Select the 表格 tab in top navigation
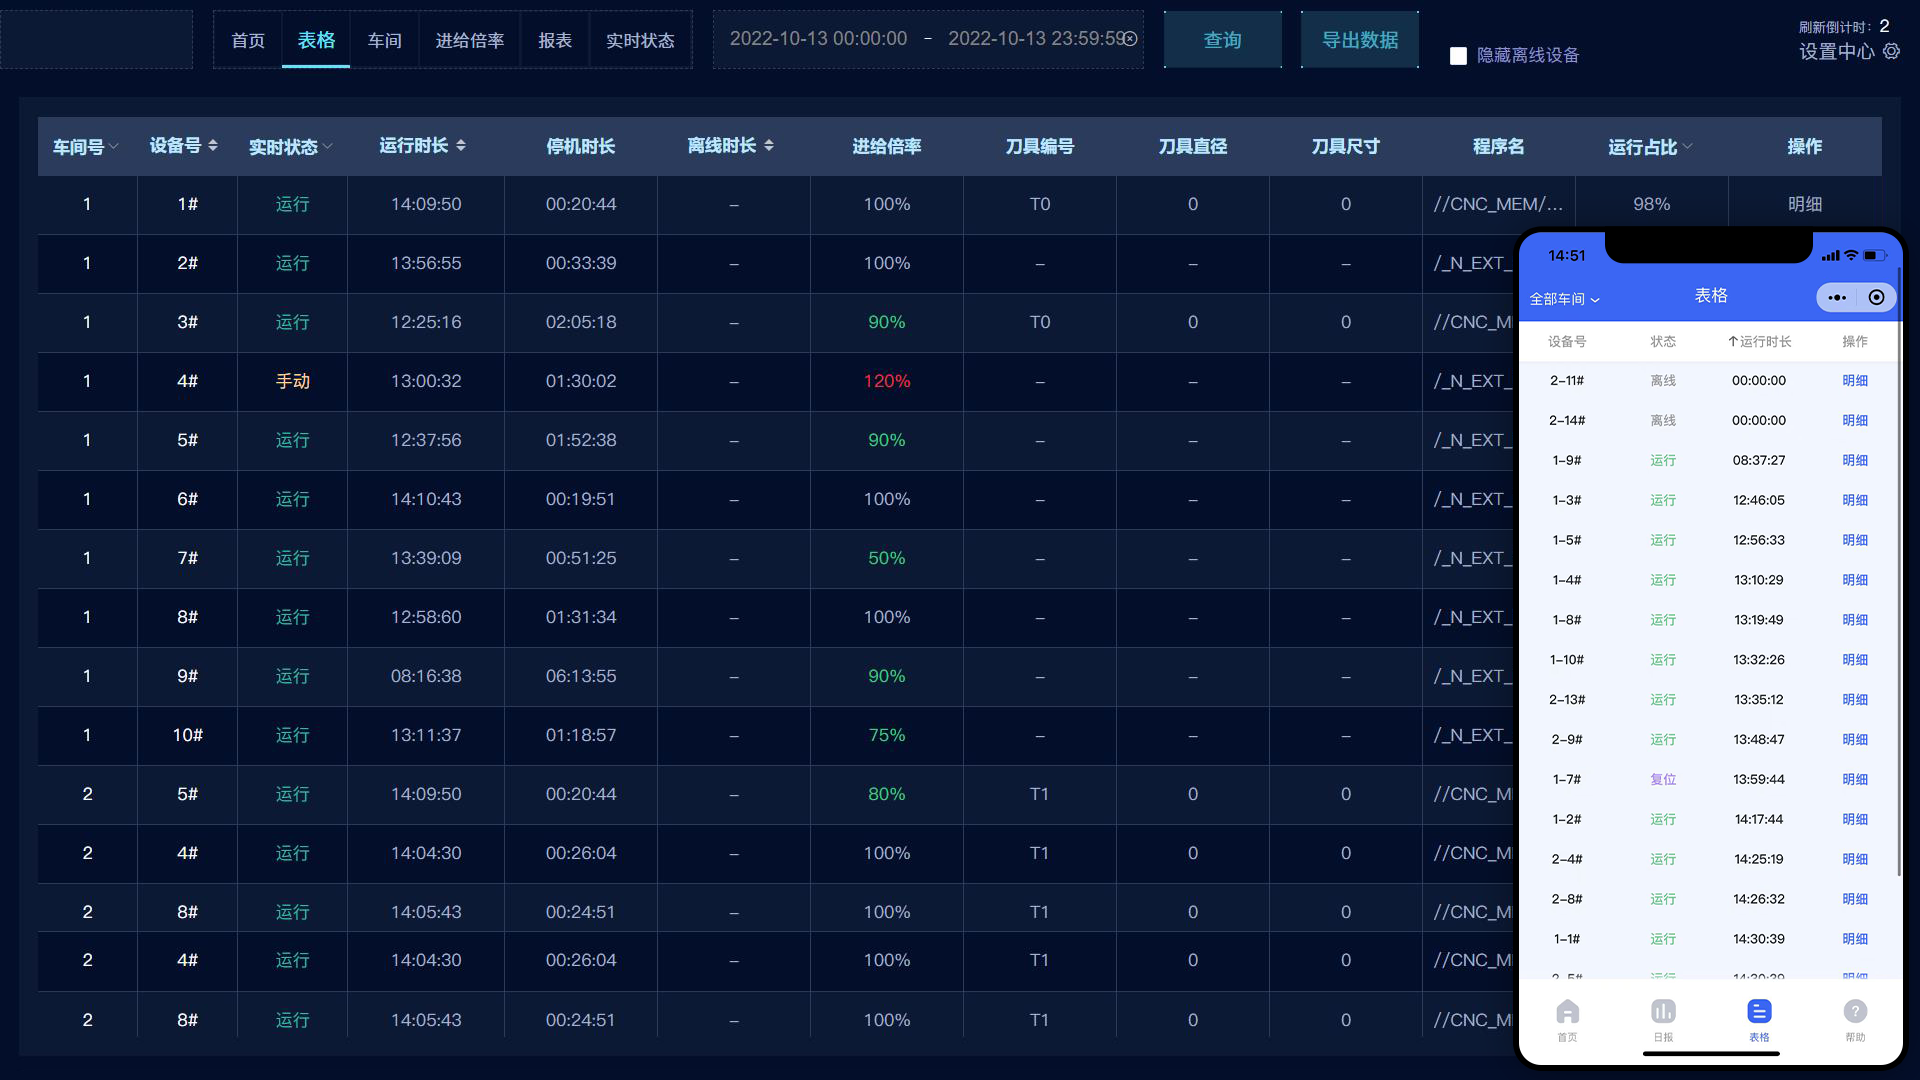This screenshot has width=1920, height=1080. click(x=316, y=40)
